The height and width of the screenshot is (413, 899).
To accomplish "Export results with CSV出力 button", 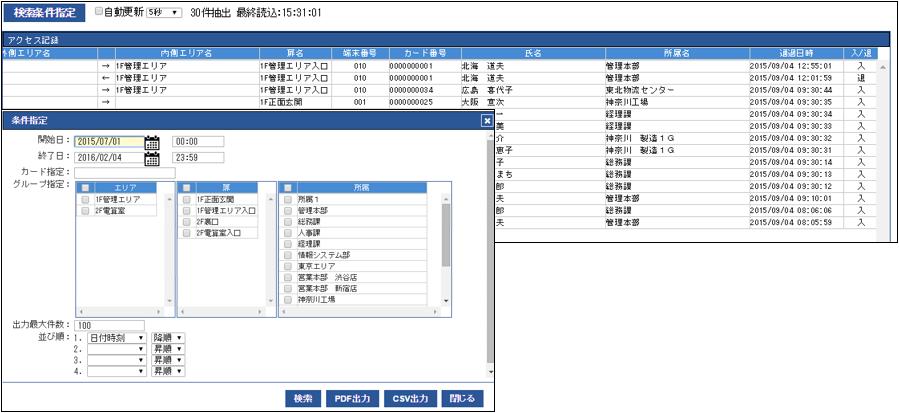I will coord(409,398).
